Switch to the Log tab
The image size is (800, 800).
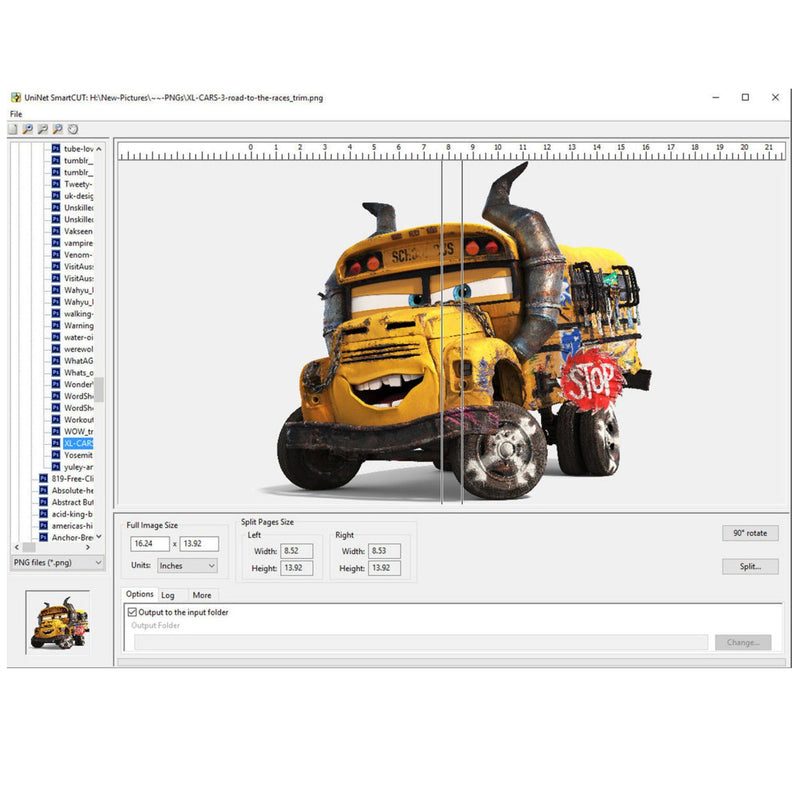(170, 593)
